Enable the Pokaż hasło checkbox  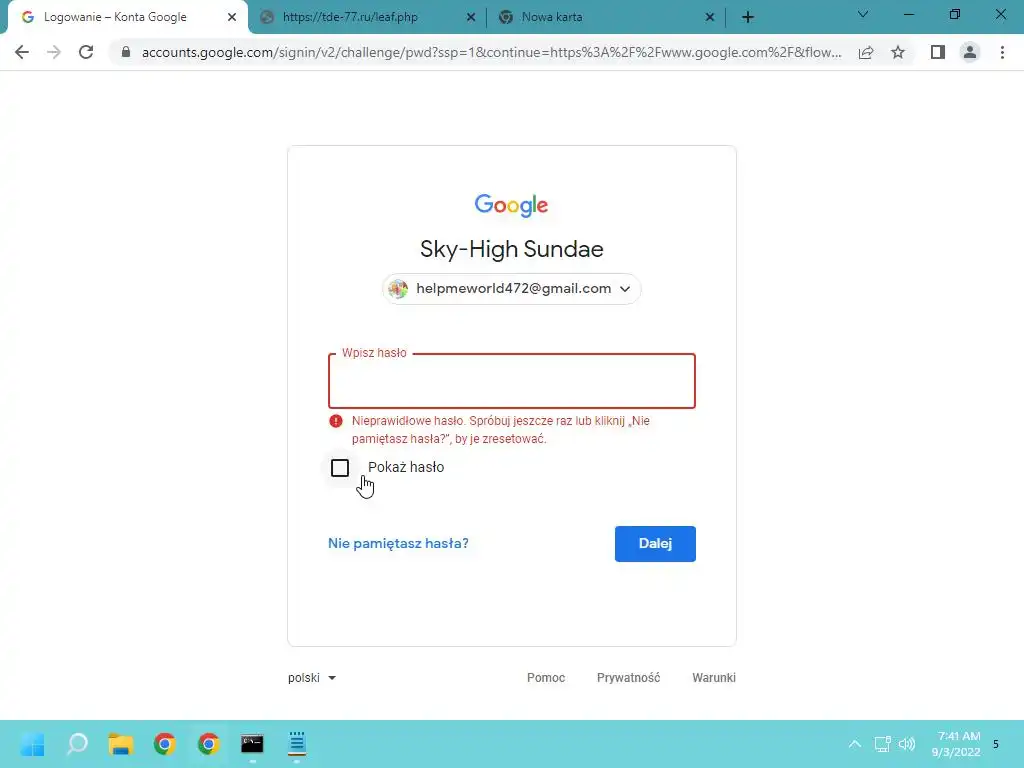click(340, 468)
